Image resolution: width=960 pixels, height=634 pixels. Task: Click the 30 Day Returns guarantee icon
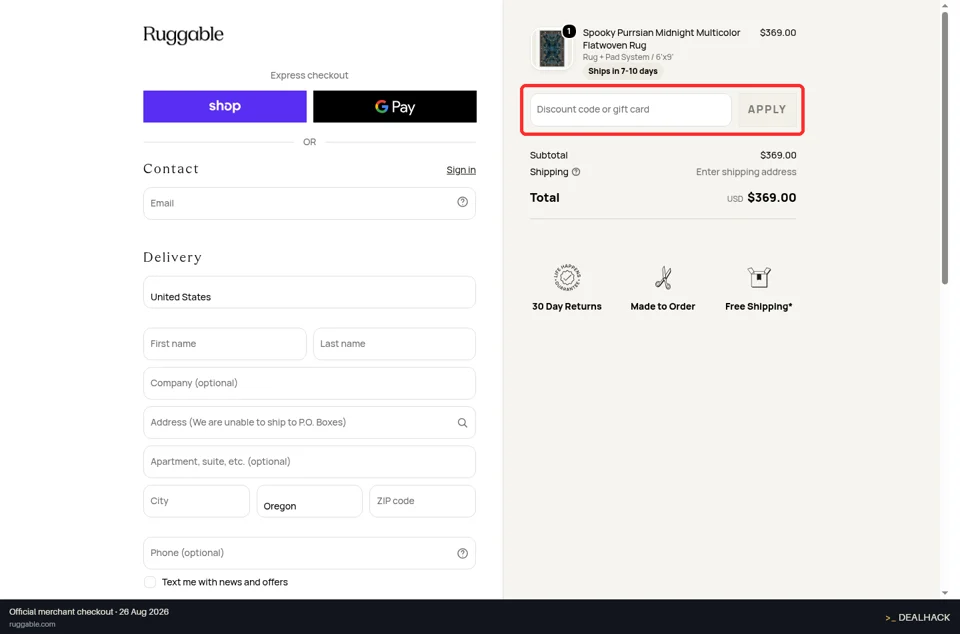pyautogui.click(x=567, y=278)
